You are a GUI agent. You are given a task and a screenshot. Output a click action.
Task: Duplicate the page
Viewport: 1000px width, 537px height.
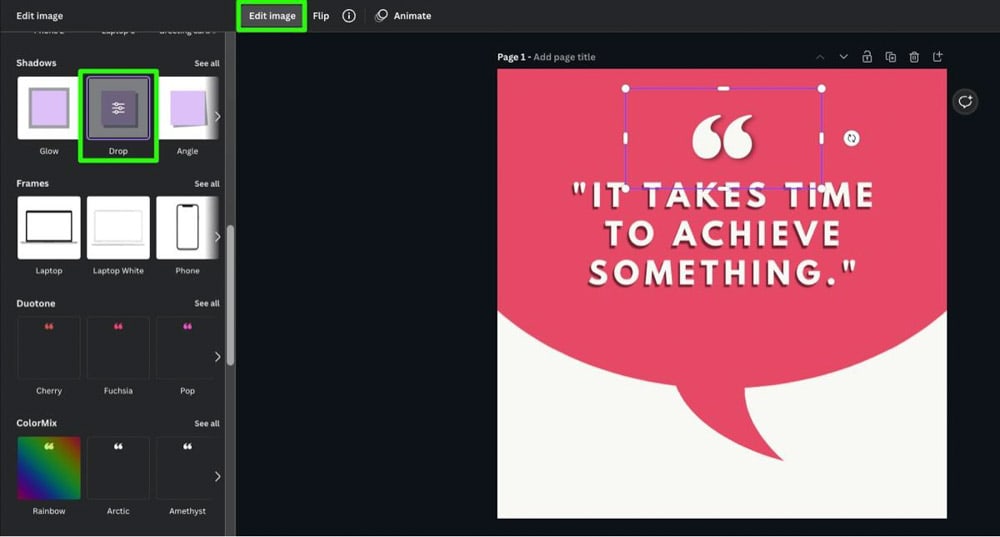click(x=890, y=57)
